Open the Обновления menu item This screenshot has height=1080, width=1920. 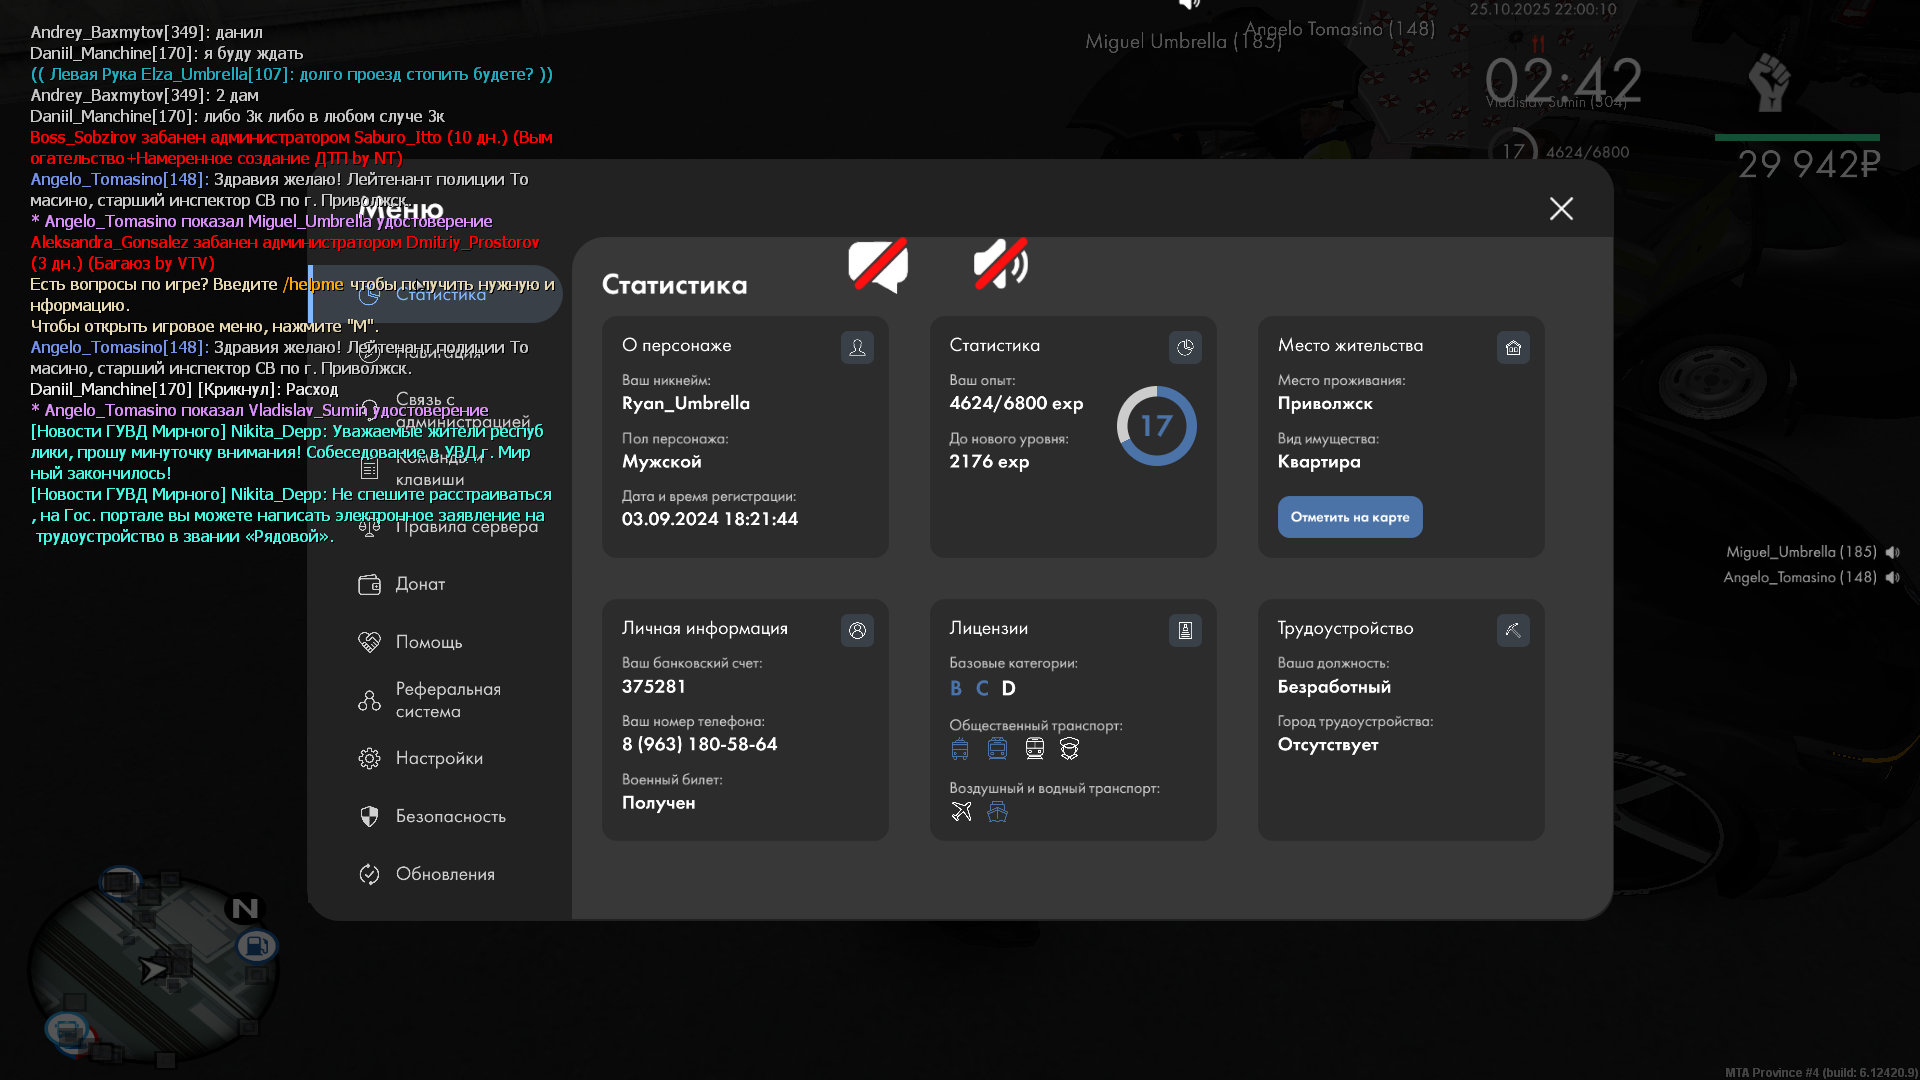[x=444, y=874]
